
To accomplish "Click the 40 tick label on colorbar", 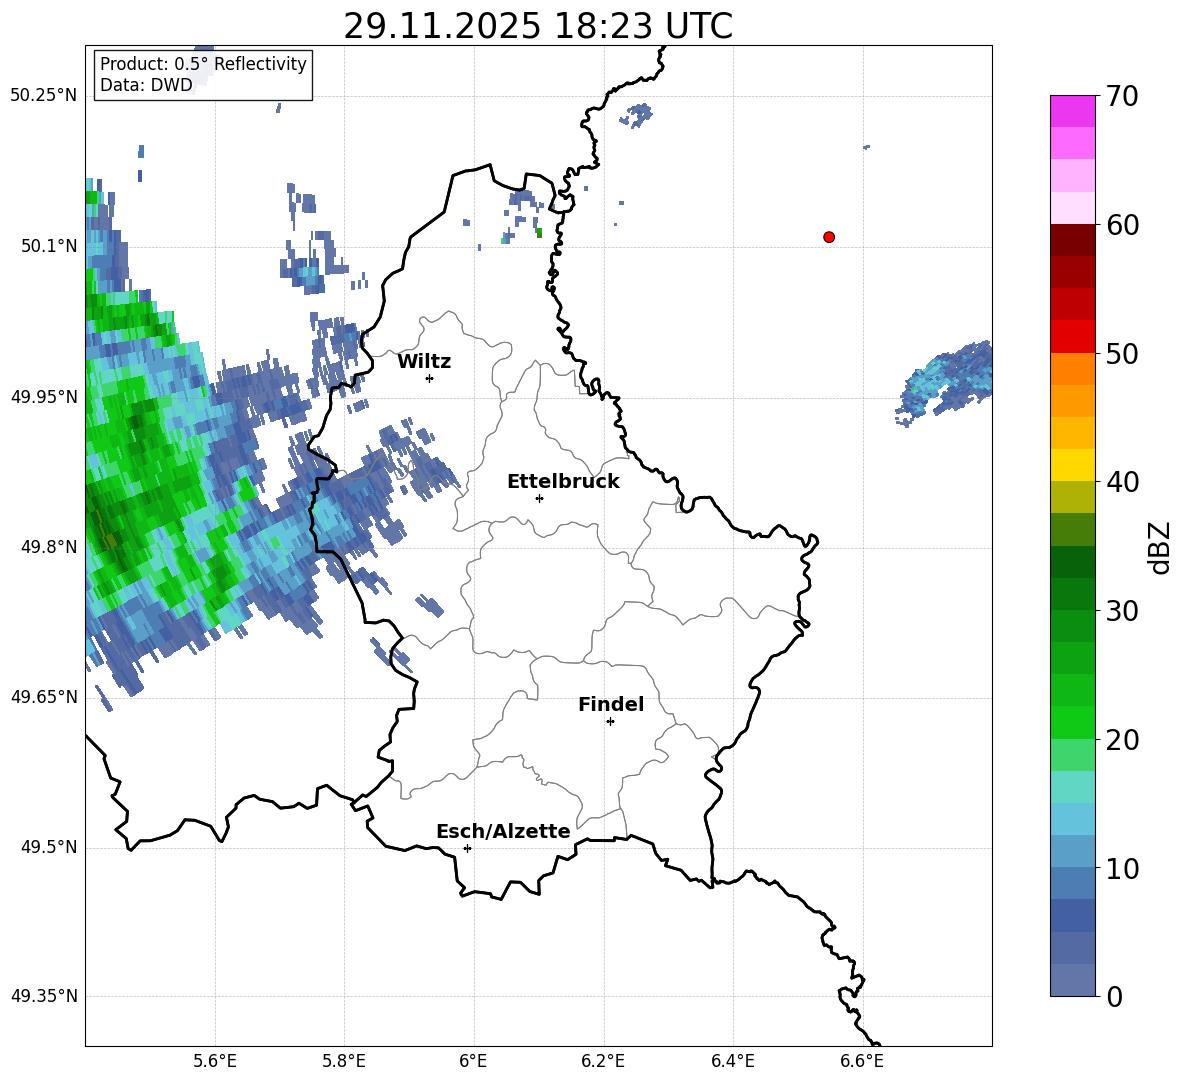I will [1122, 482].
